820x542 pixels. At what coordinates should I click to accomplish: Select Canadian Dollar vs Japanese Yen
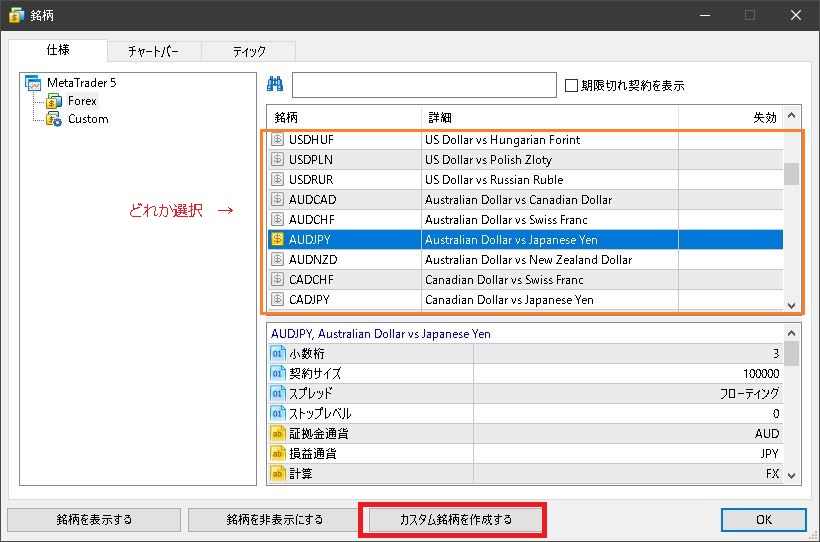click(x=509, y=299)
